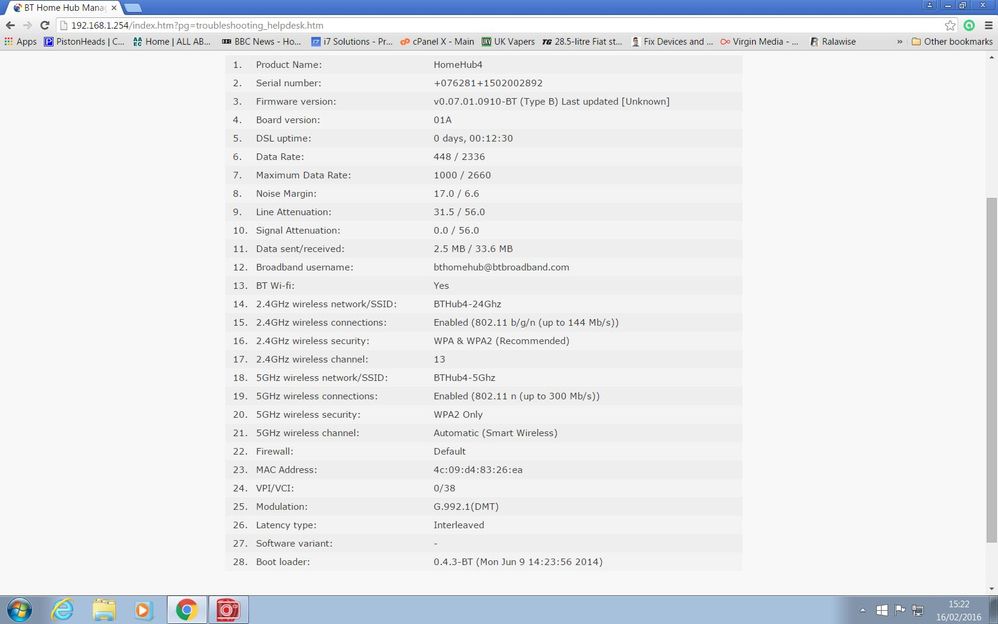998x624 pixels.
Task: Click the Modulation value G.992.1(DMT)
Action: click(466, 507)
